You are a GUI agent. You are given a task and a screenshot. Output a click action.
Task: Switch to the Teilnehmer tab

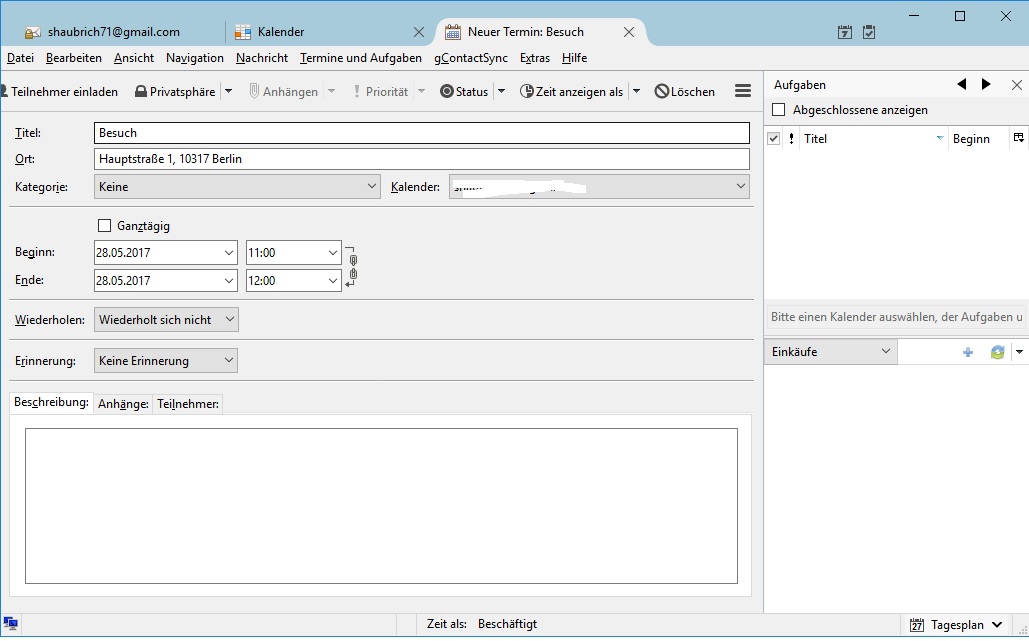[x=188, y=404]
